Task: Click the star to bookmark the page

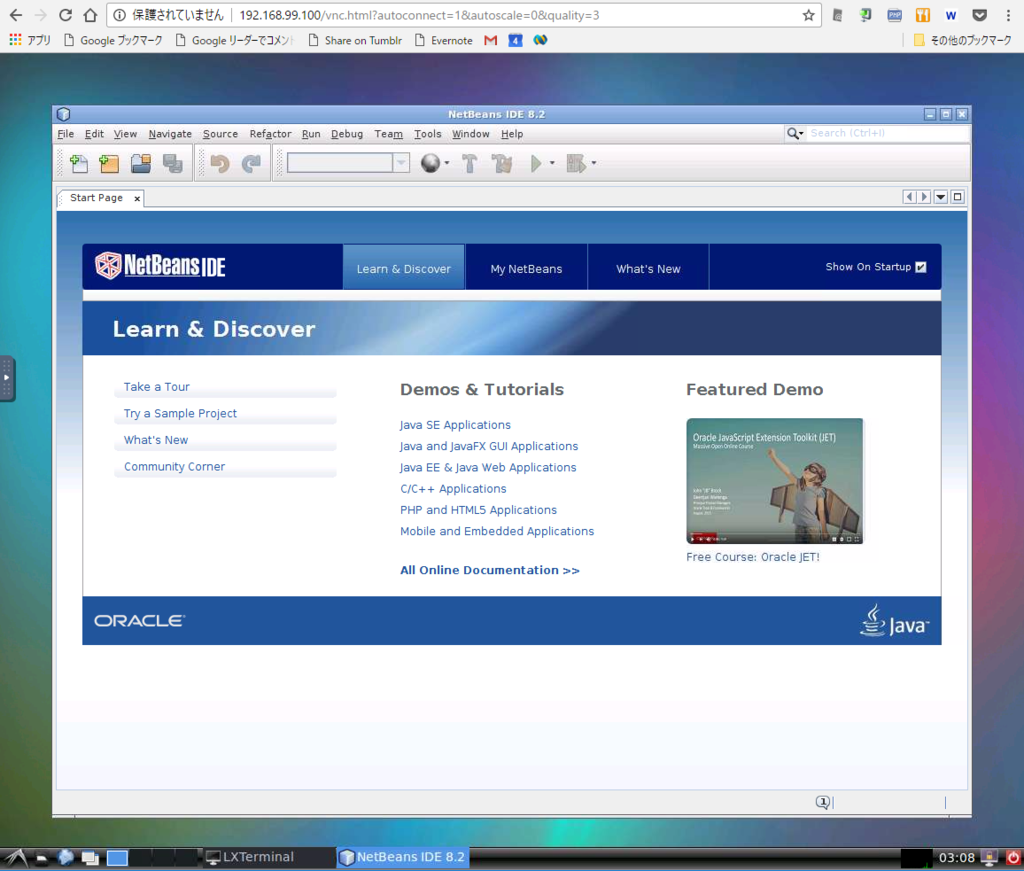Action: [808, 15]
